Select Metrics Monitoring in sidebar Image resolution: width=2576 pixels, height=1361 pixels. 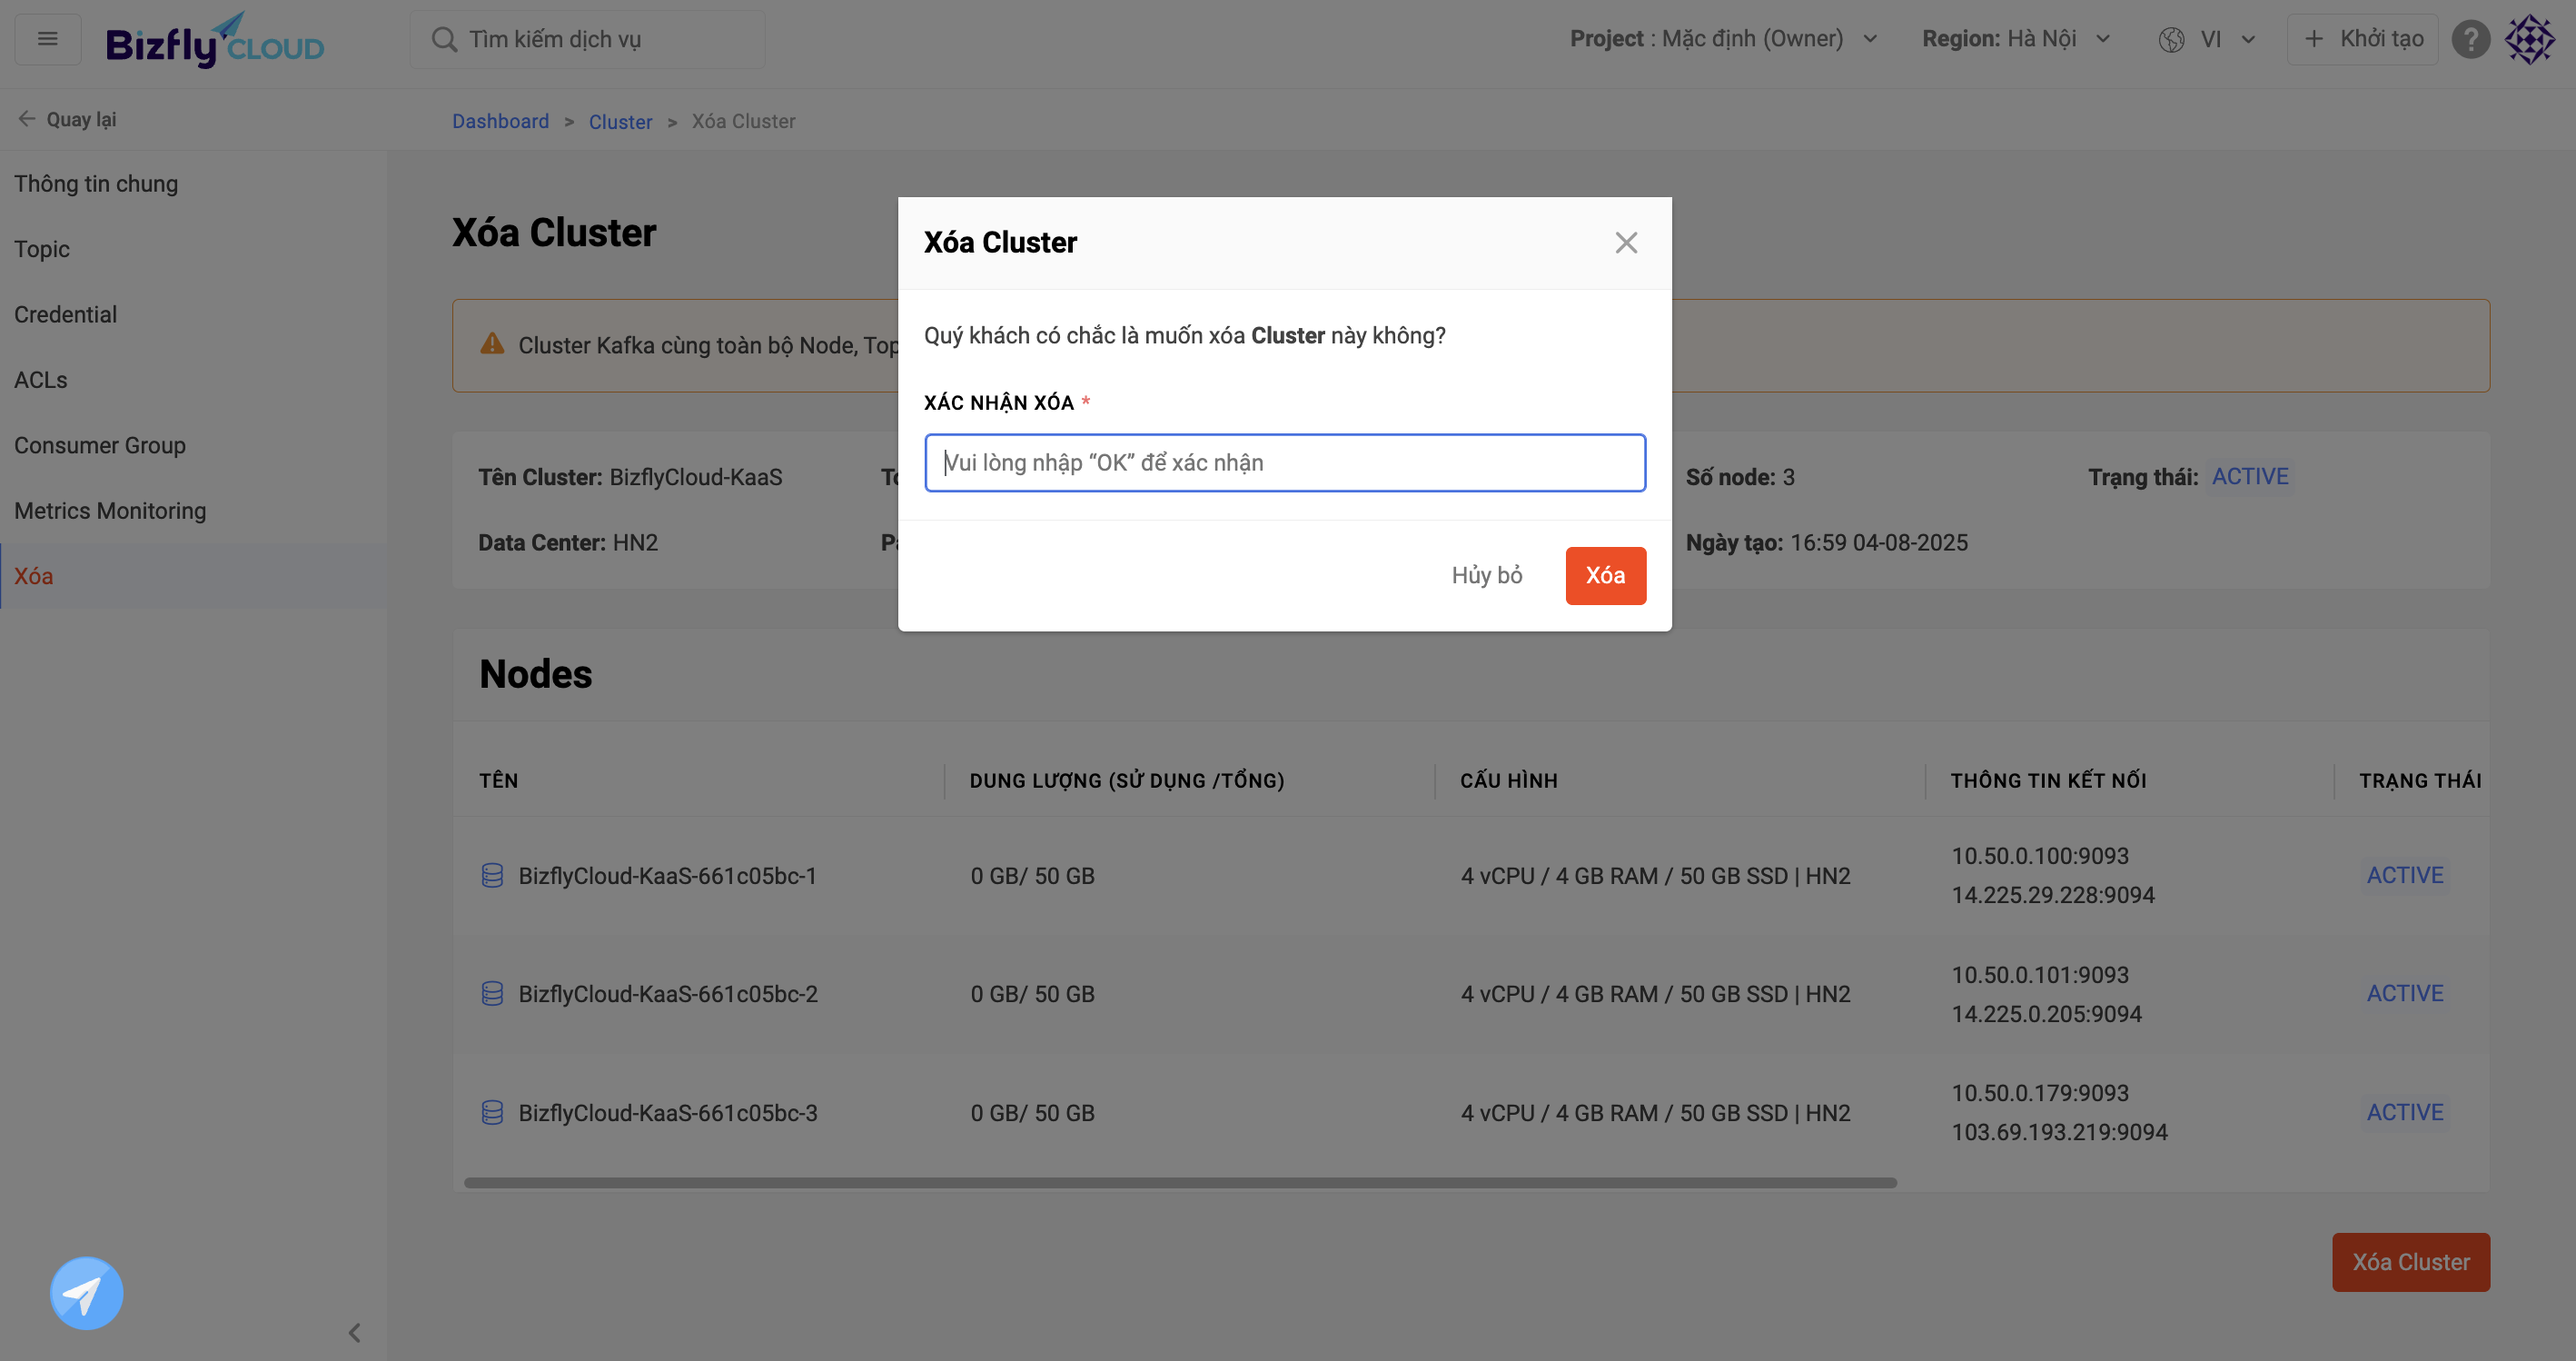[x=110, y=511]
